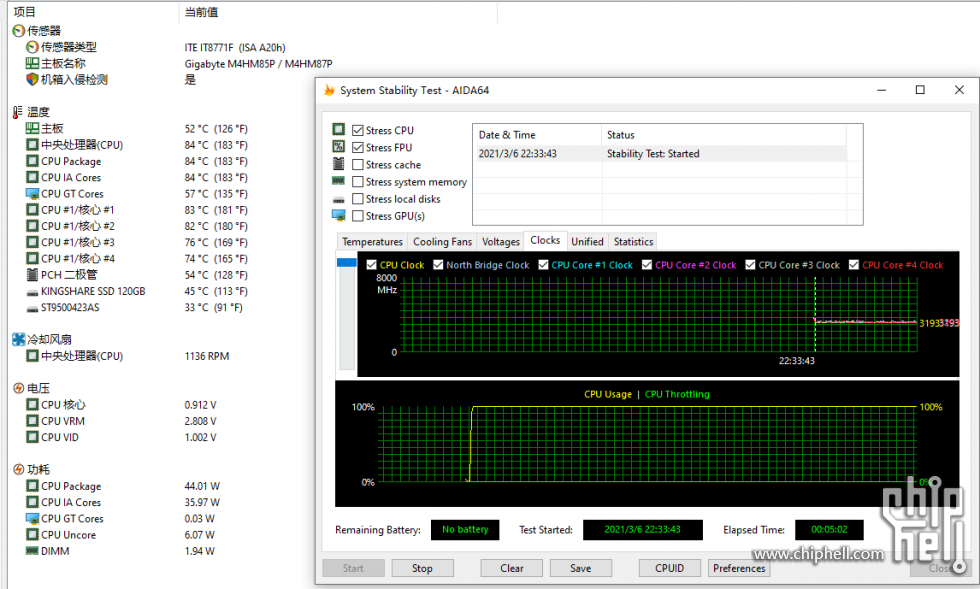Click the disabled Start button

353,568
